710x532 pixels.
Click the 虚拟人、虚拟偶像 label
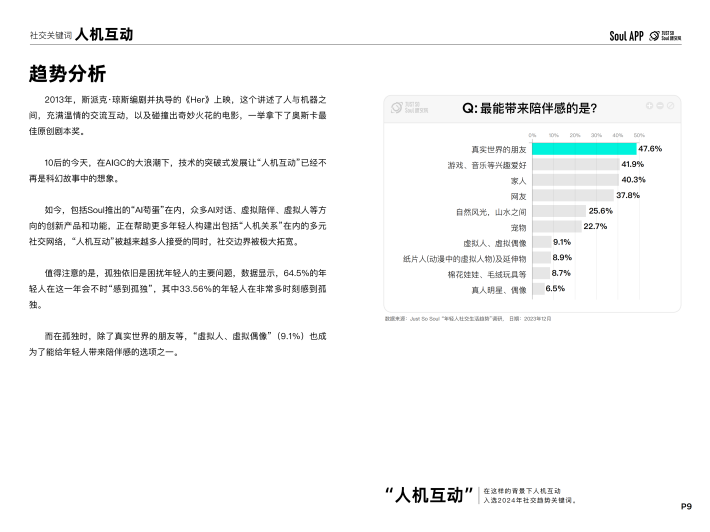(x=495, y=242)
